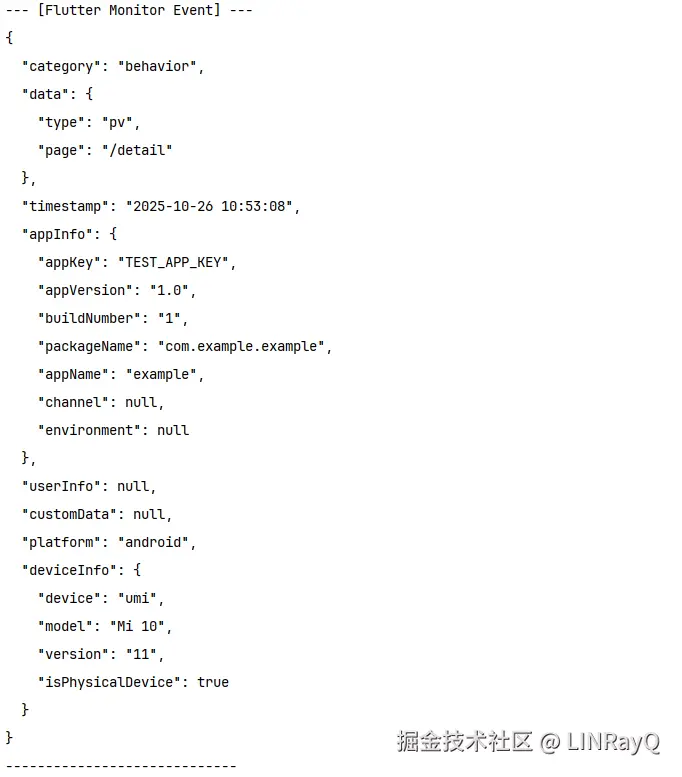Screen dimensions: 682x777
Task: Click the null value of "channel"
Action: pos(141,402)
